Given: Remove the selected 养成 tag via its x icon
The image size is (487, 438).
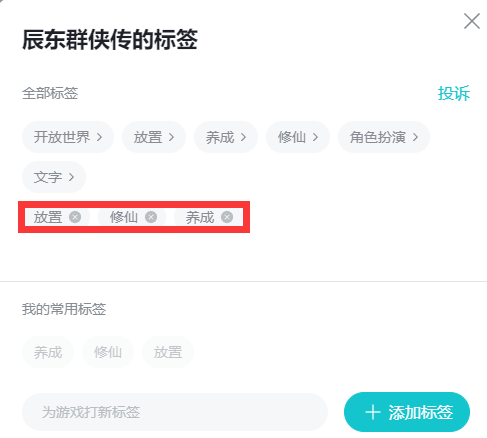Looking at the screenshot, I should [227, 217].
